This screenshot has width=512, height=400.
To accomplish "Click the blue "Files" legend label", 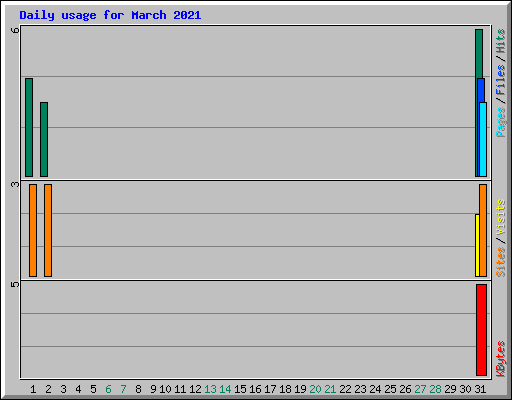I will pos(500,80).
